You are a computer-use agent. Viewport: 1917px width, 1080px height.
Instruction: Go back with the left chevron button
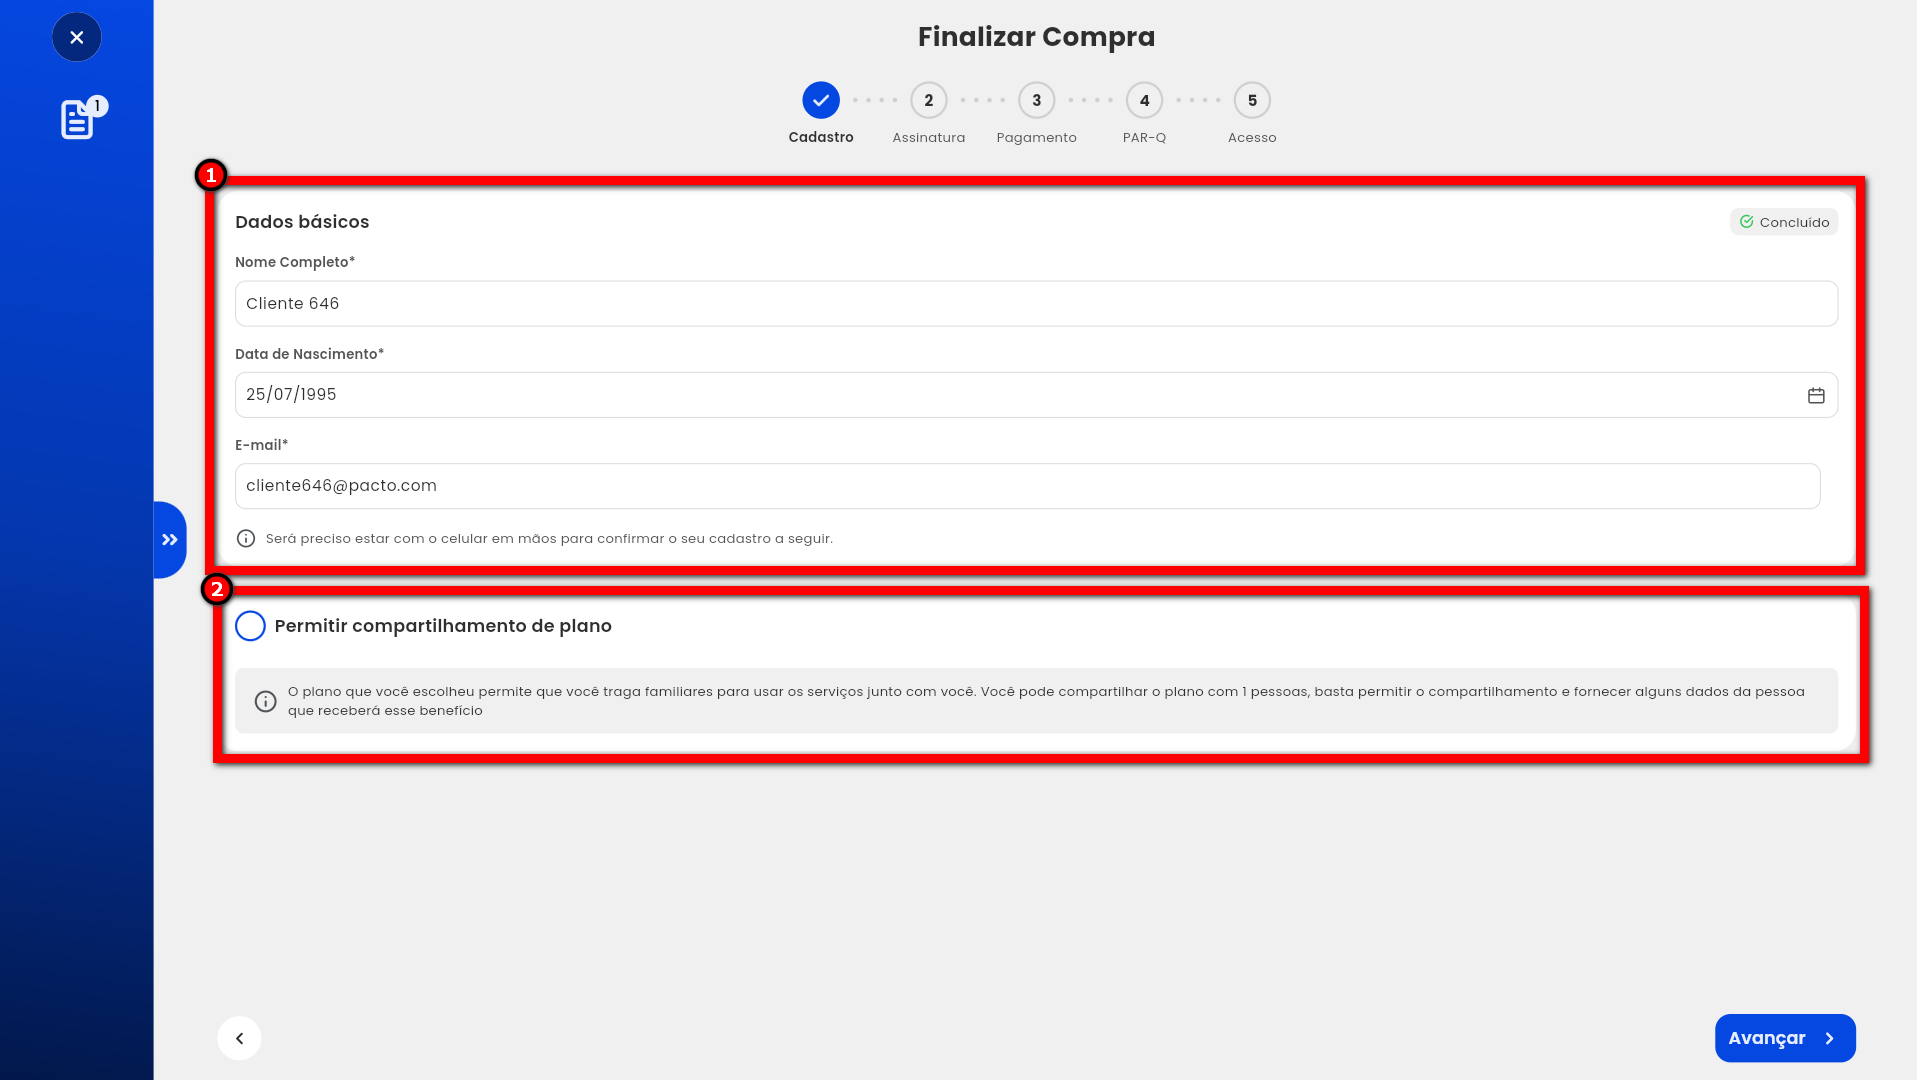(x=239, y=1038)
